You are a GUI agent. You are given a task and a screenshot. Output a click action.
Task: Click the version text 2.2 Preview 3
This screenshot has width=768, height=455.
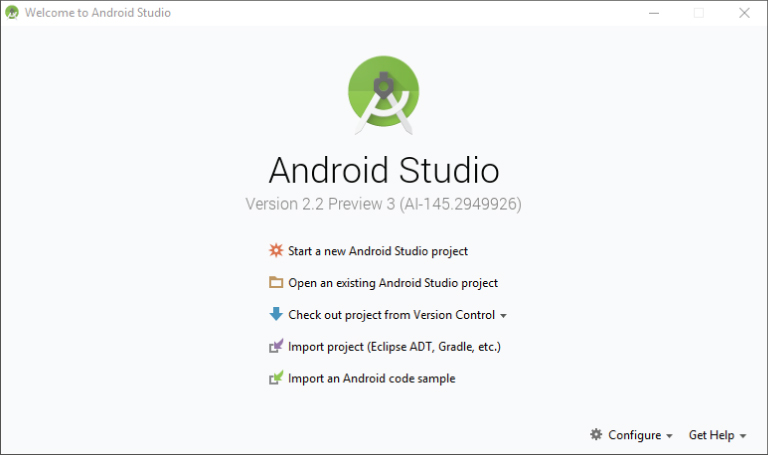(384, 204)
